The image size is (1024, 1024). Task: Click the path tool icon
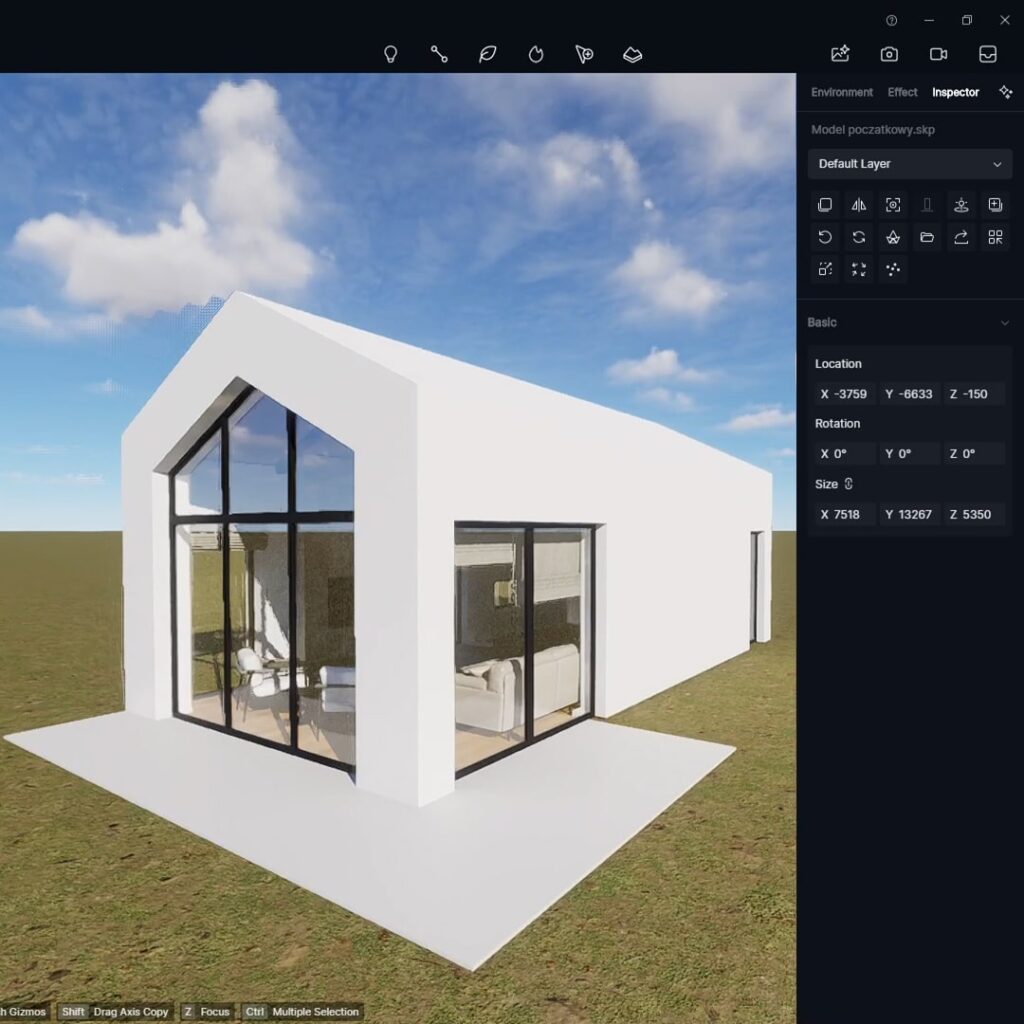pyautogui.click(x=439, y=54)
